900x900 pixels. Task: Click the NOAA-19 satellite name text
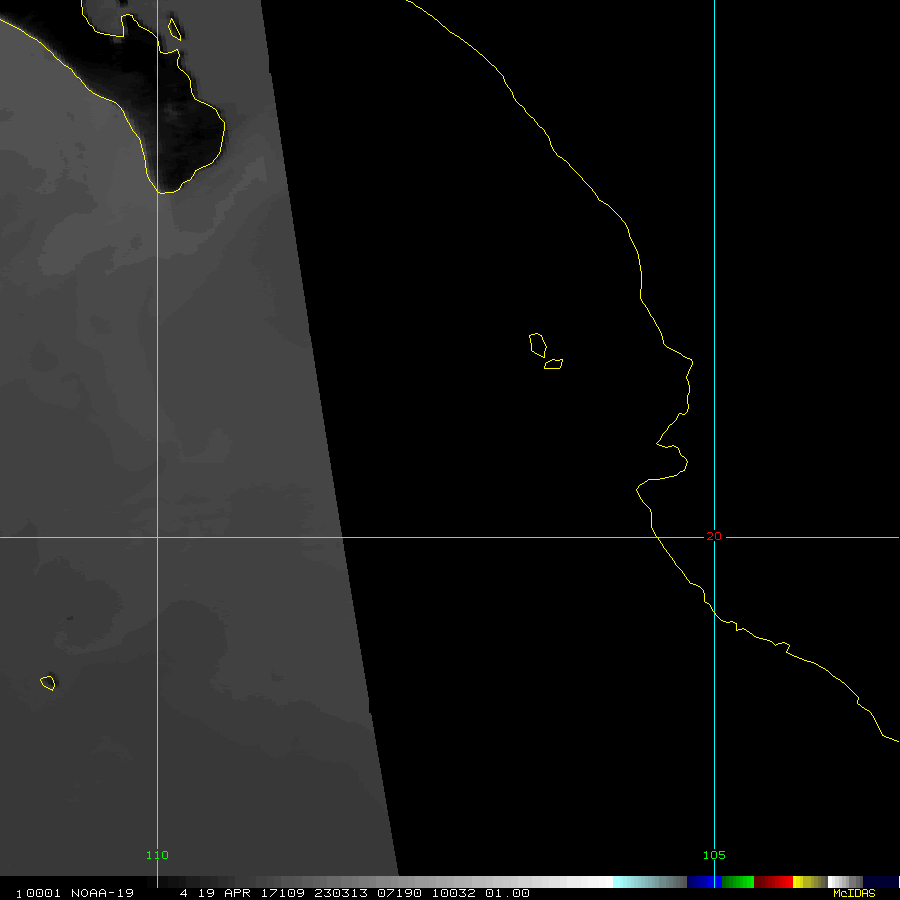pyautogui.click(x=92, y=893)
